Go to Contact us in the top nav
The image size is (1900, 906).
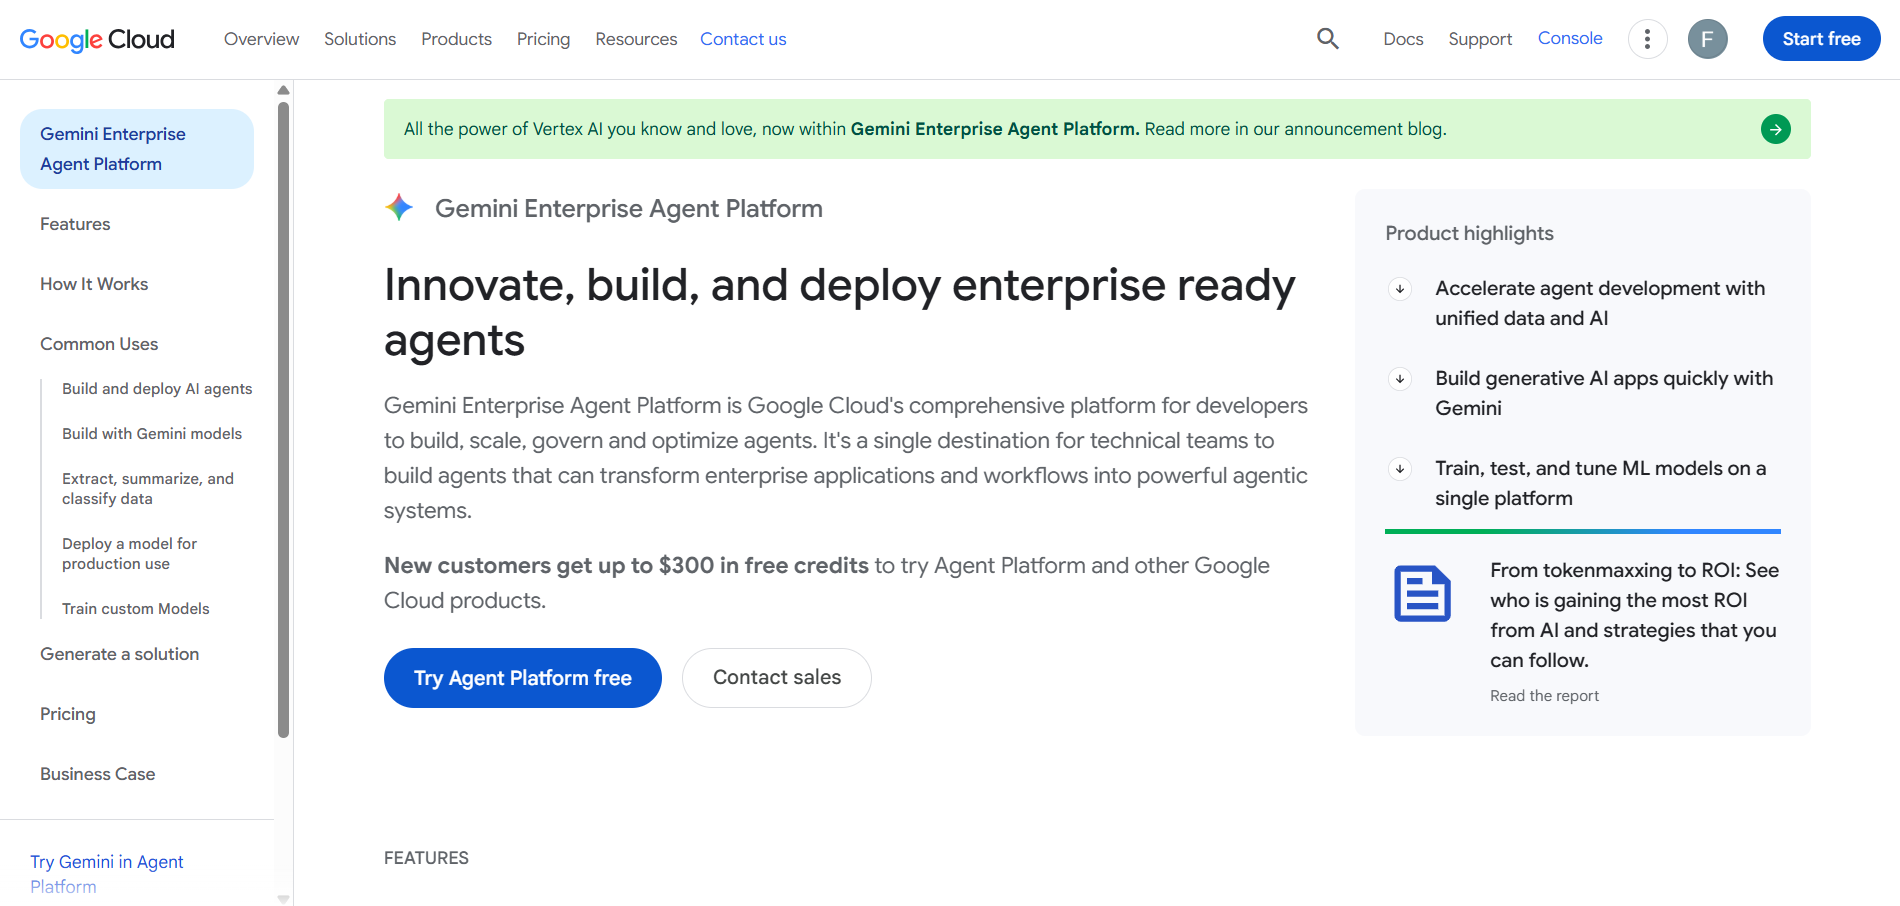(x=743, y=39)
